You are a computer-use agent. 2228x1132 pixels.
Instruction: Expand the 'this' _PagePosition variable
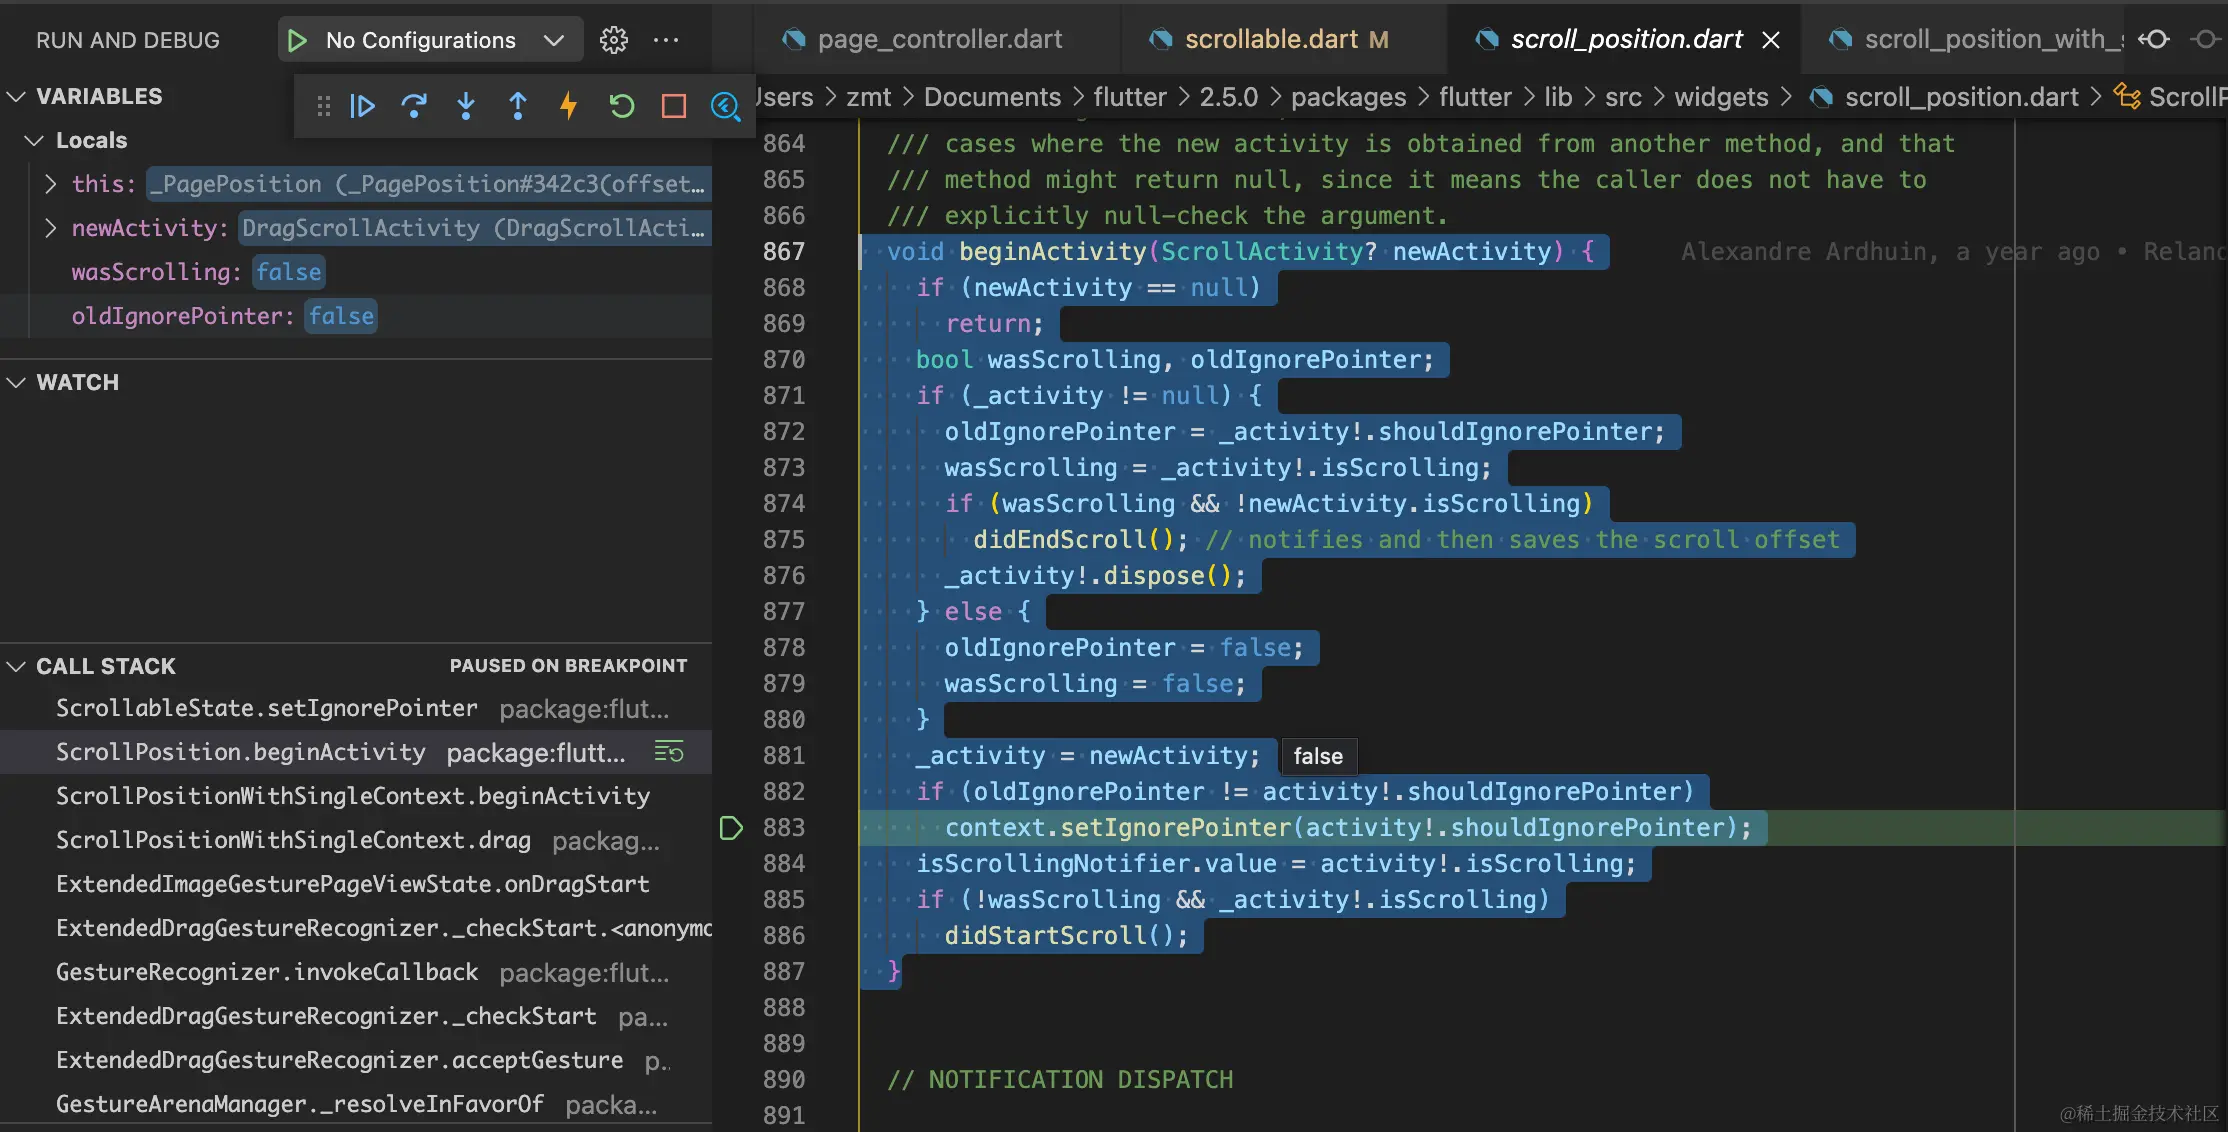pyautogui.click(x=51, y=185)
